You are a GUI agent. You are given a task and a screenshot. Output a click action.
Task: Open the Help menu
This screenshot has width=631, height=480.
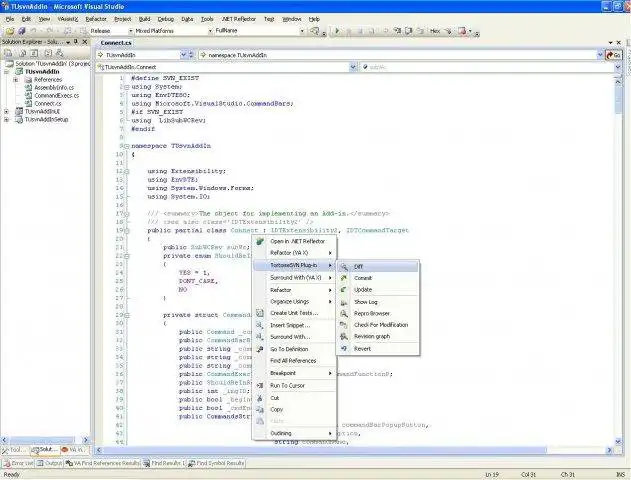(x=314, y=19)
